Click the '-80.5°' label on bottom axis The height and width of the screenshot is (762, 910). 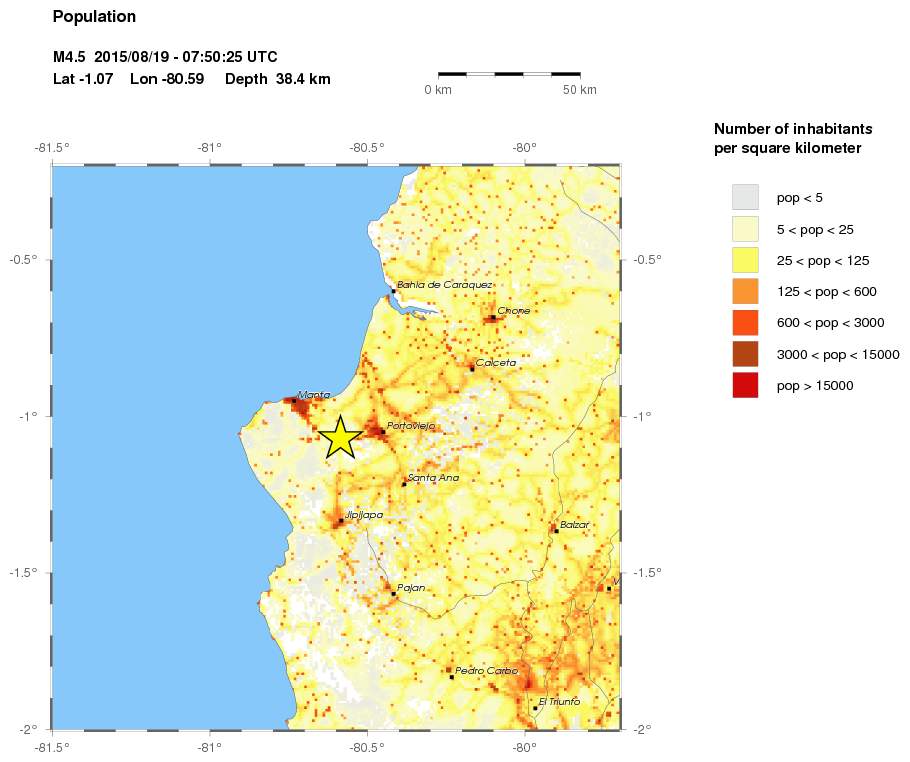[367, 747]
